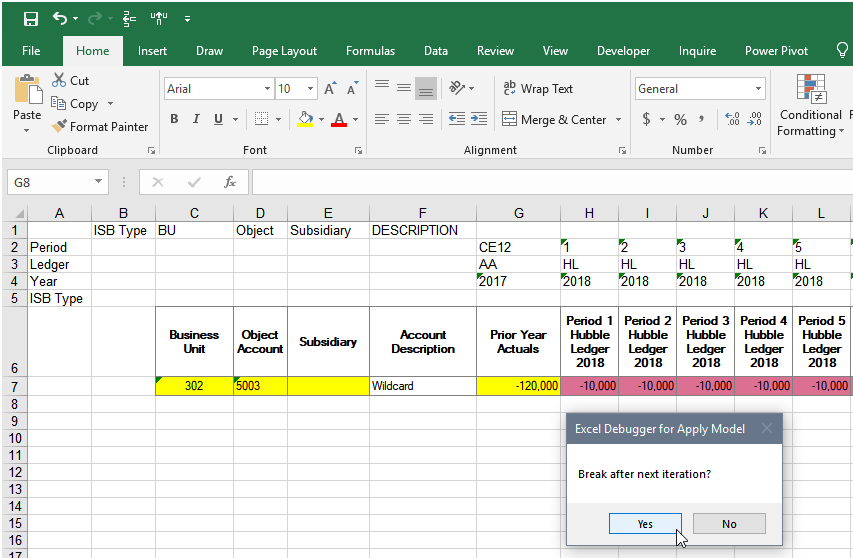Click the Percent Style icon
Screen dimensions: 853x558
click(x=680, y=120)
